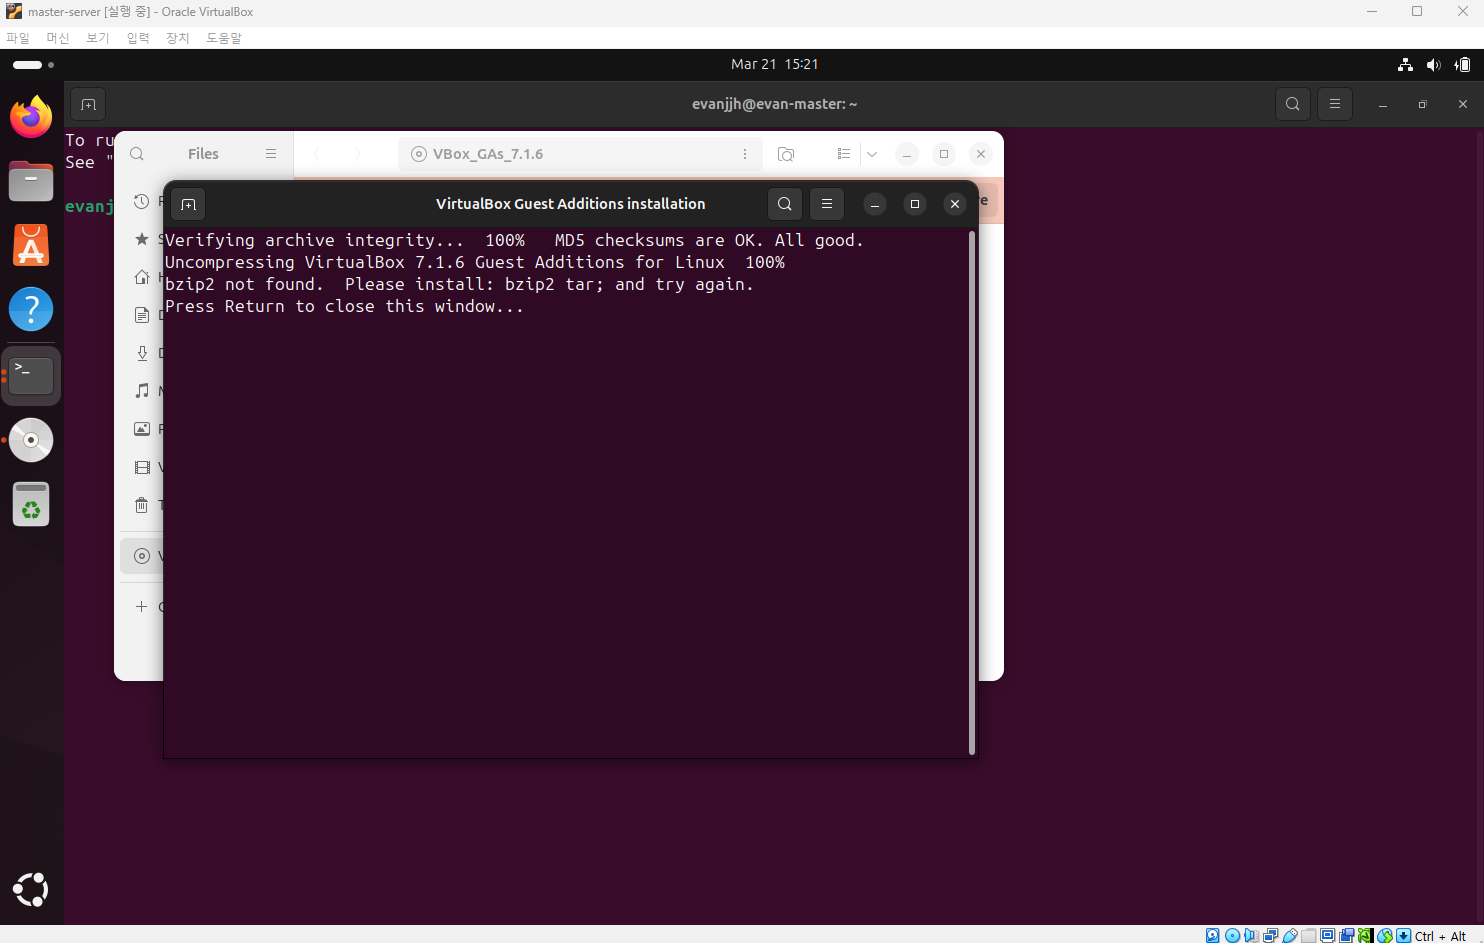Go forward in the Files window
Screen dimensions: 1484x943
click(357, 154)
